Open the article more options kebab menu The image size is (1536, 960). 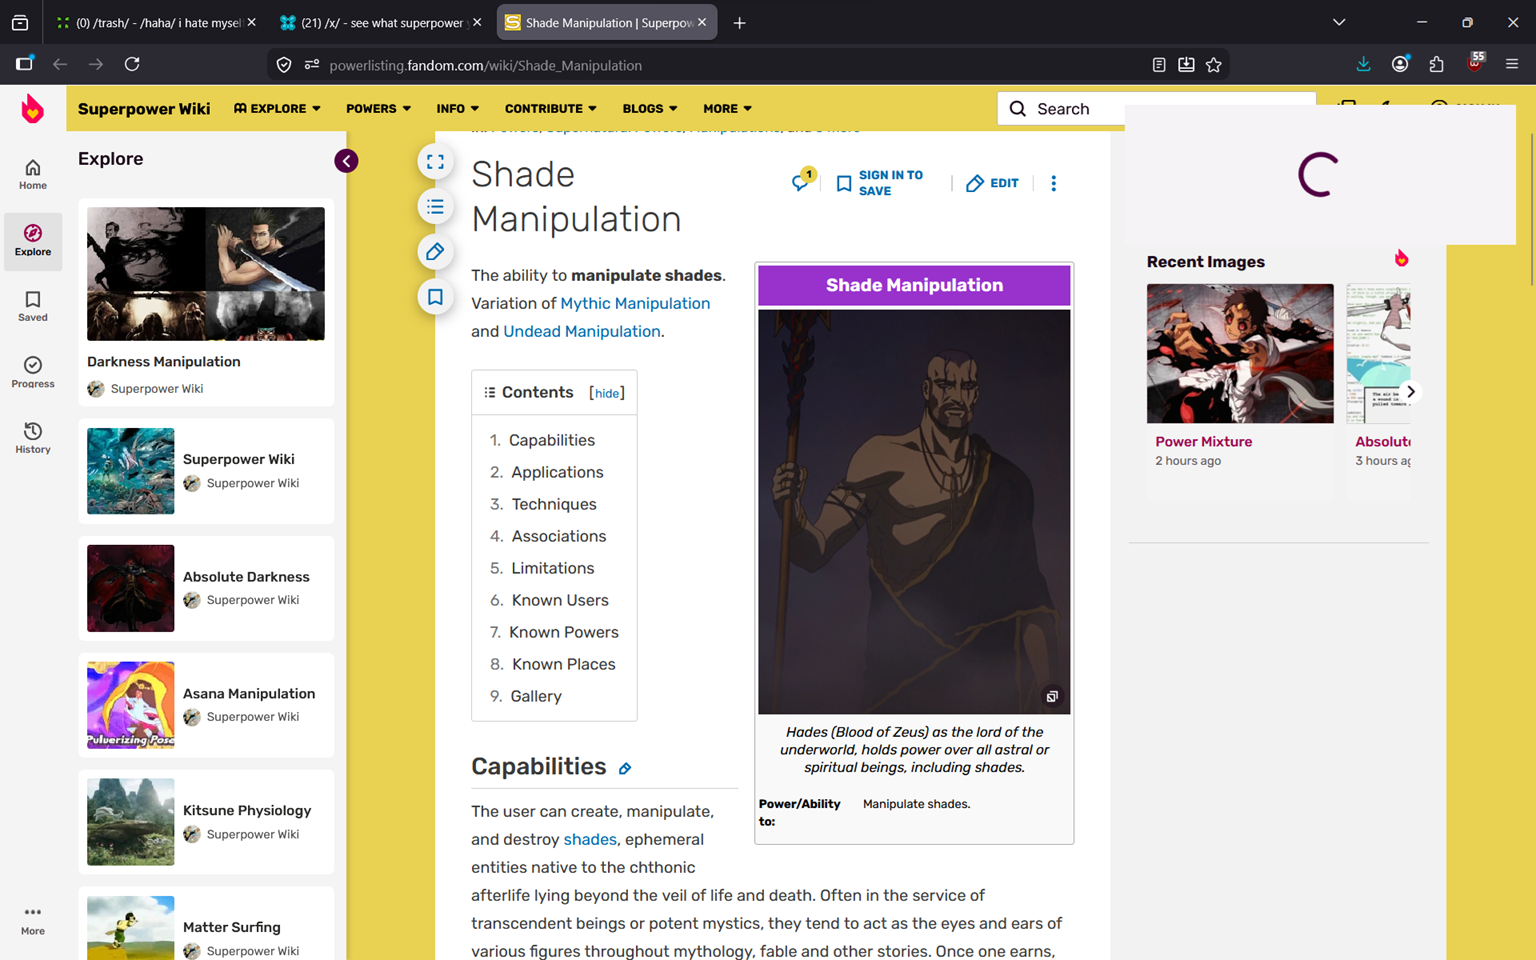[x=1053, y=183]
